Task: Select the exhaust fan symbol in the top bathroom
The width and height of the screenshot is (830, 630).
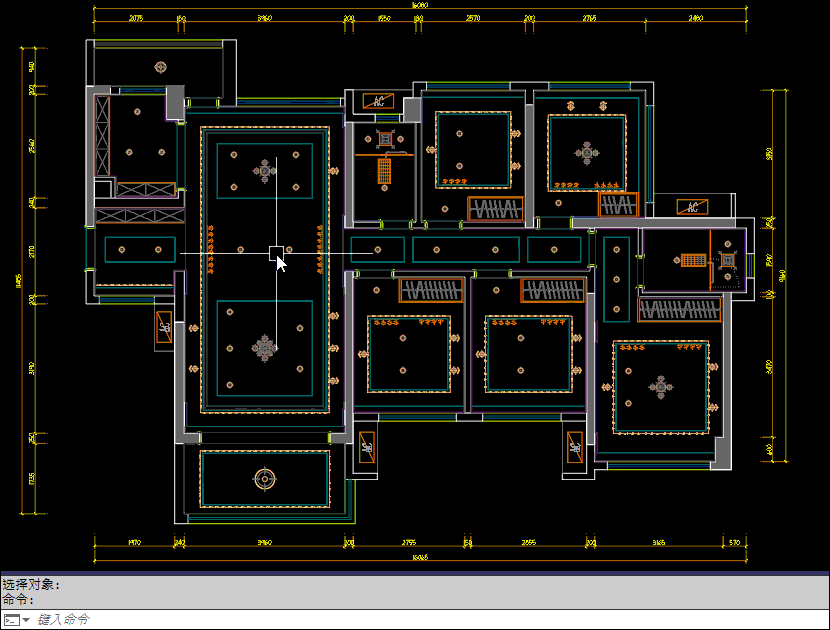Action: [385, 138]
